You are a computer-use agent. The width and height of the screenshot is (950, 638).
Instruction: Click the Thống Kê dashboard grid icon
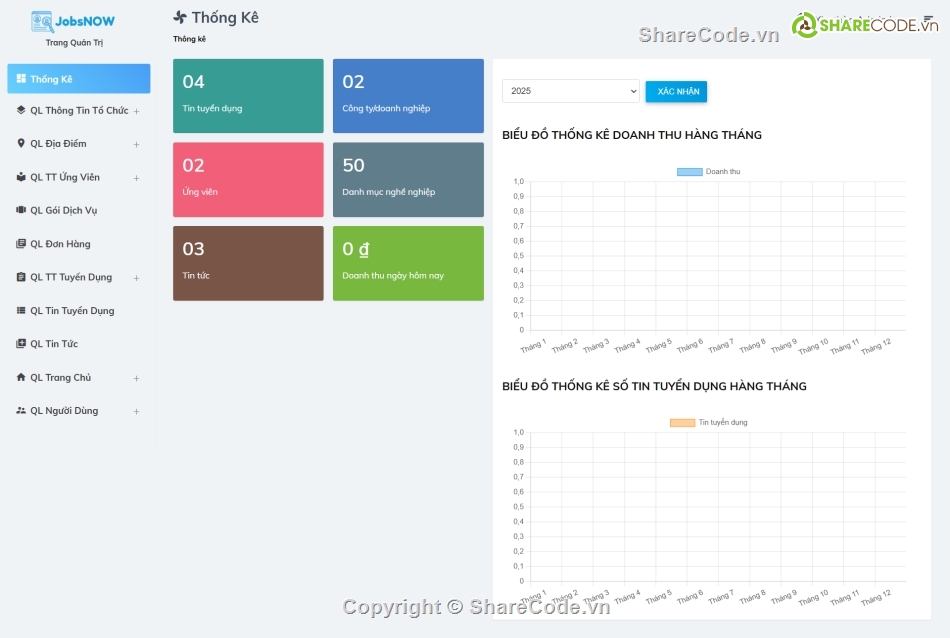tap(21, 79)
